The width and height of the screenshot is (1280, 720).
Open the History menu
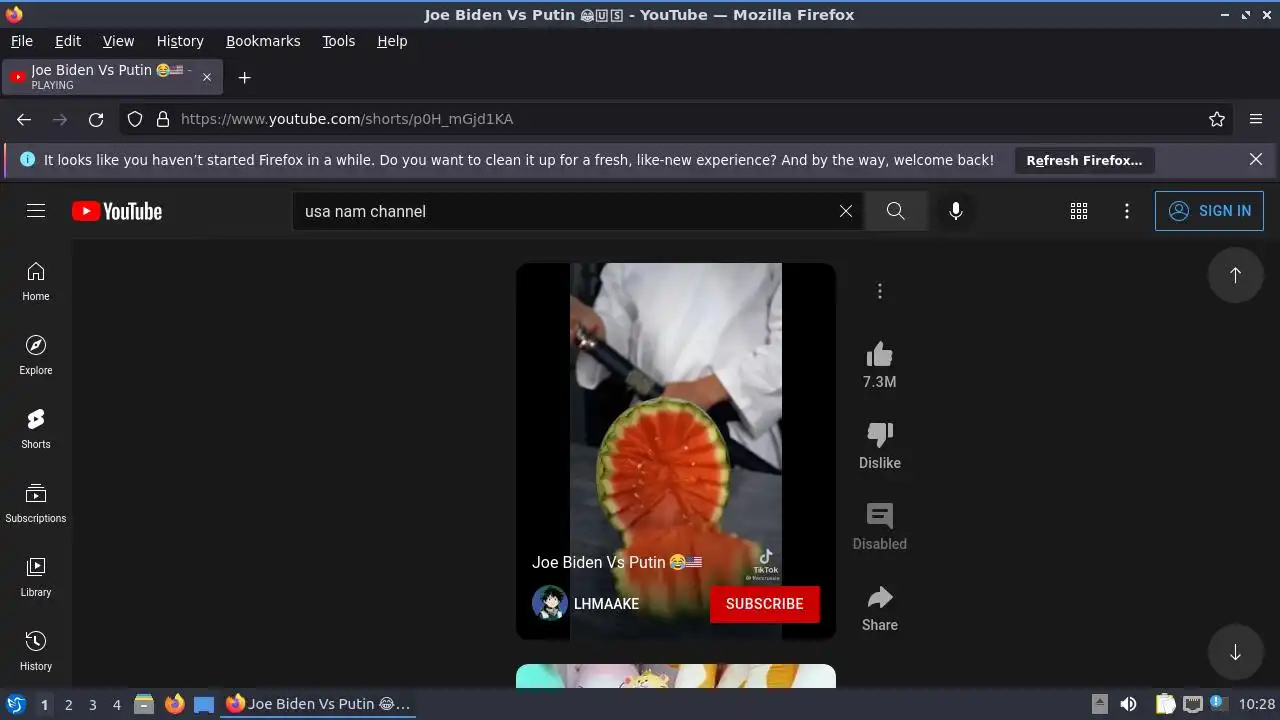tap(180, 41)
